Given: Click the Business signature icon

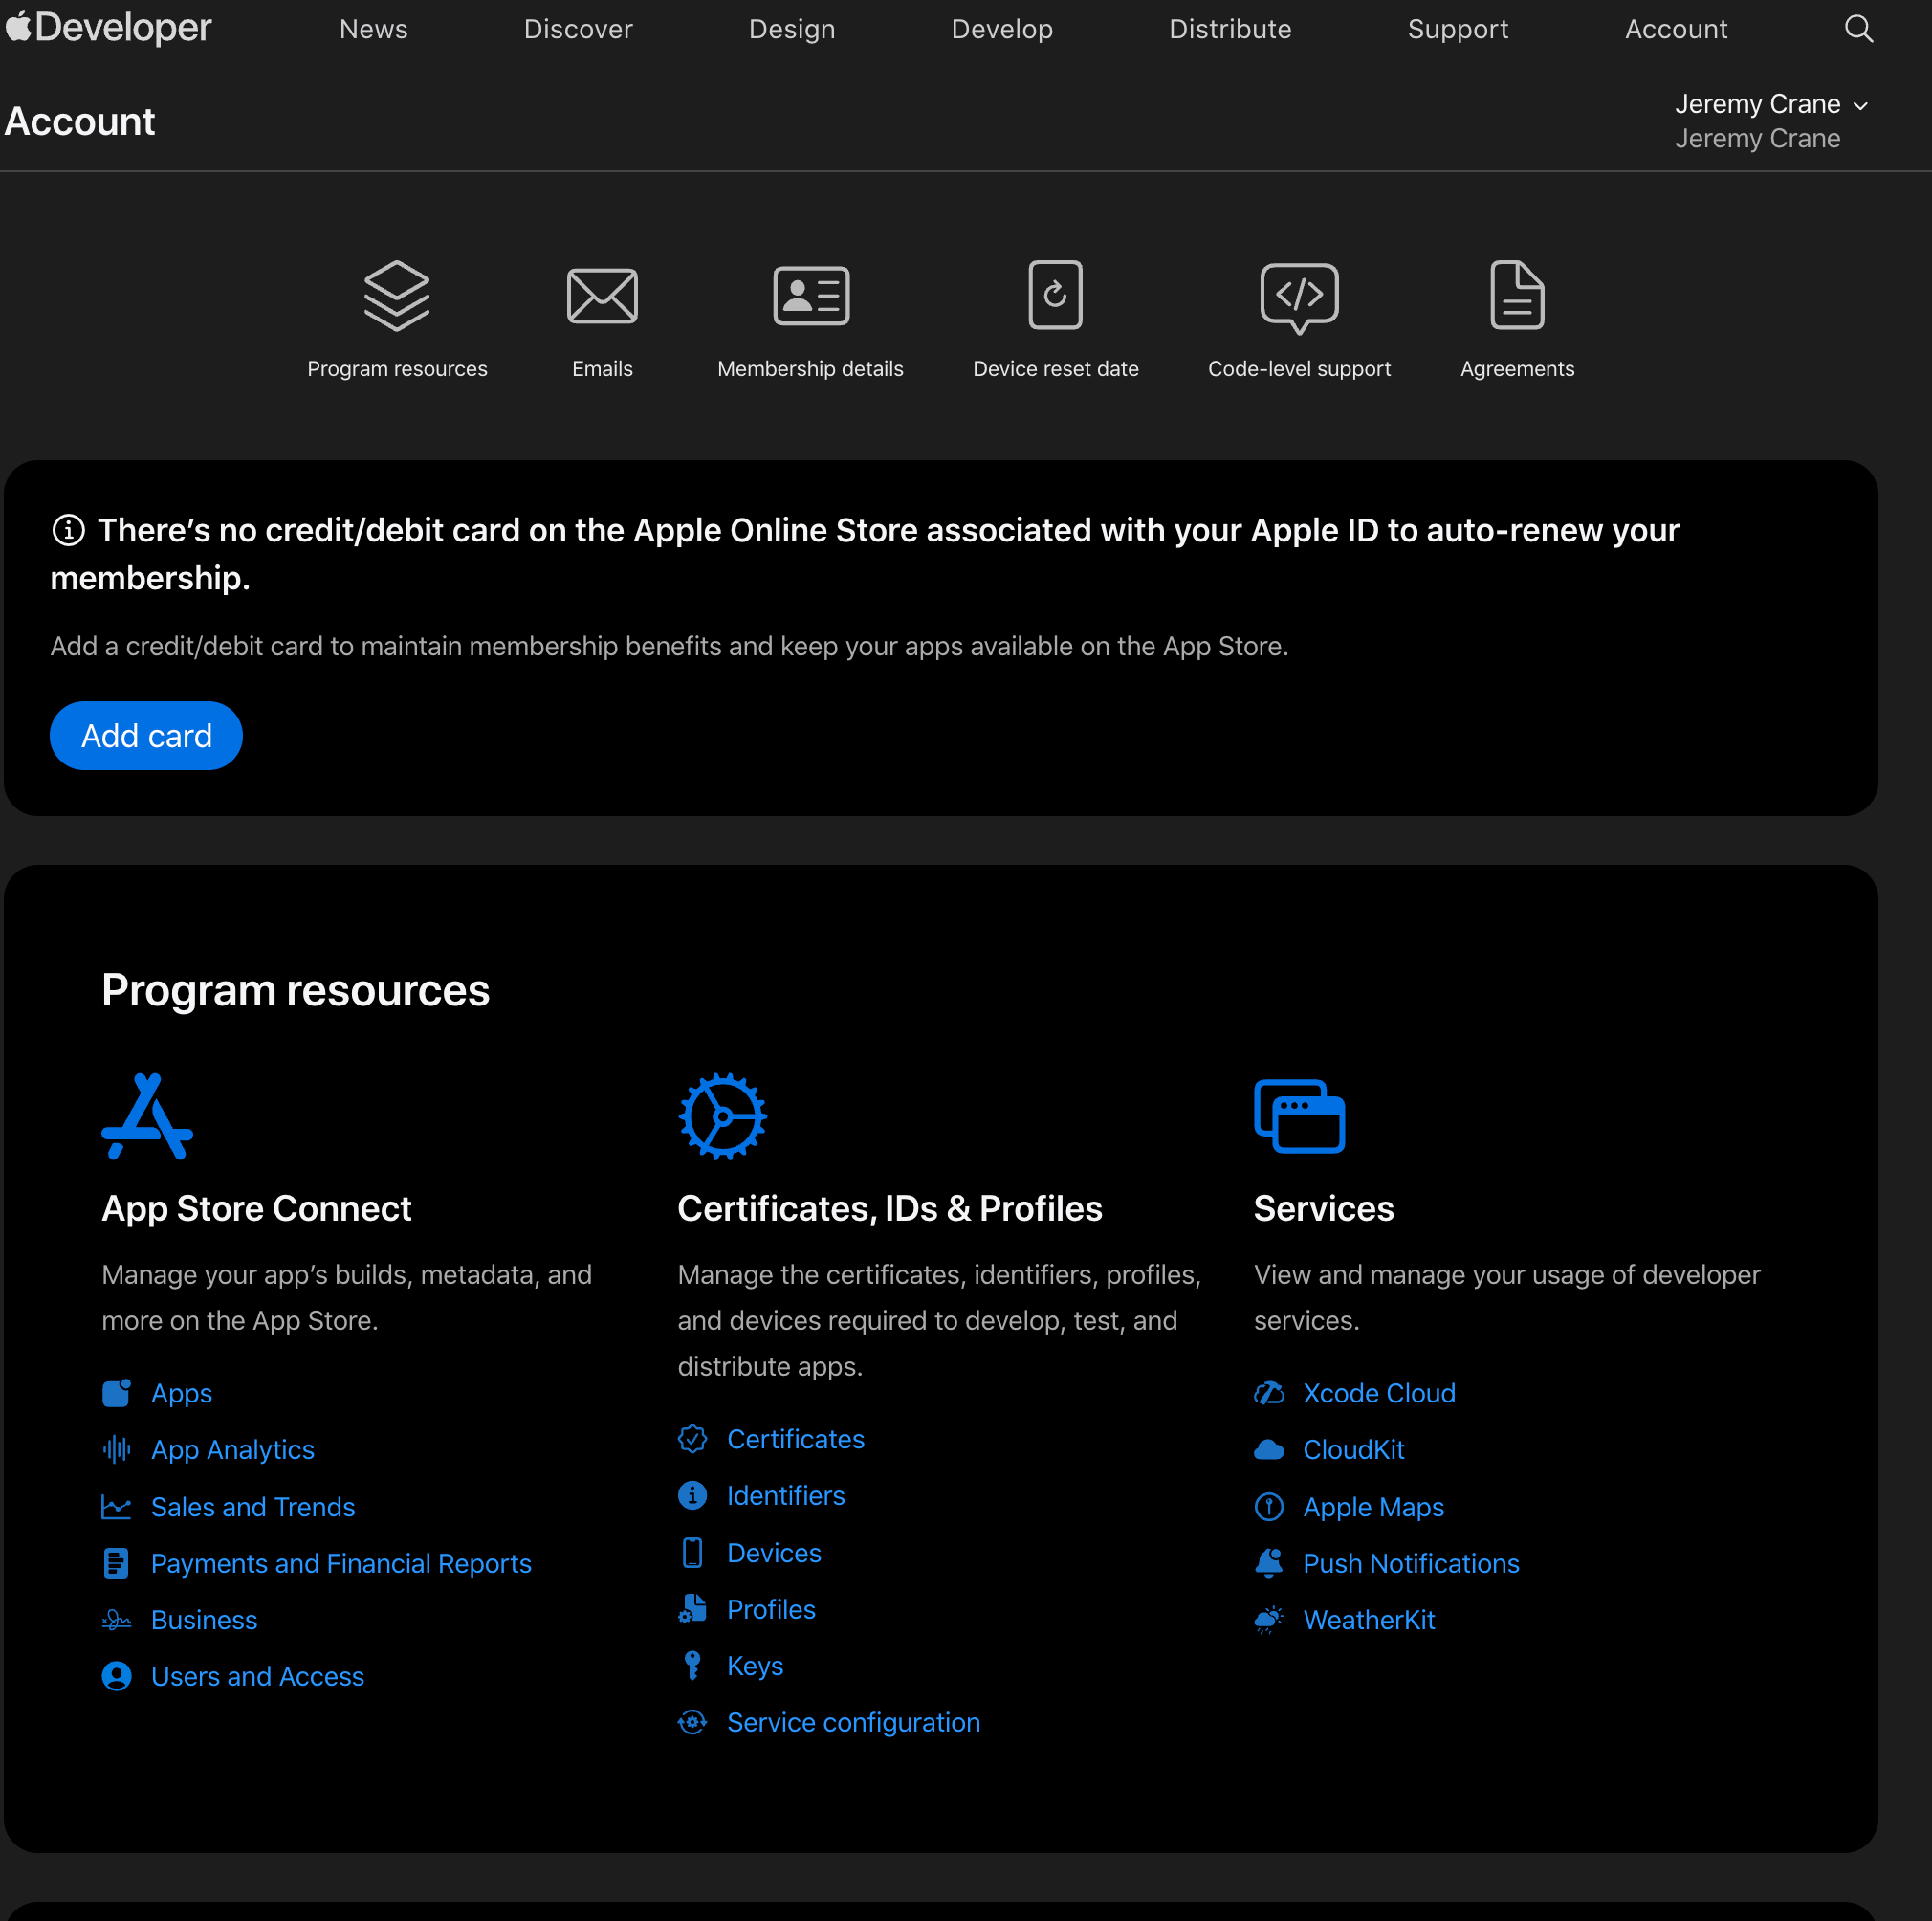Looking at the screenshot, I should click(117, 1619).
